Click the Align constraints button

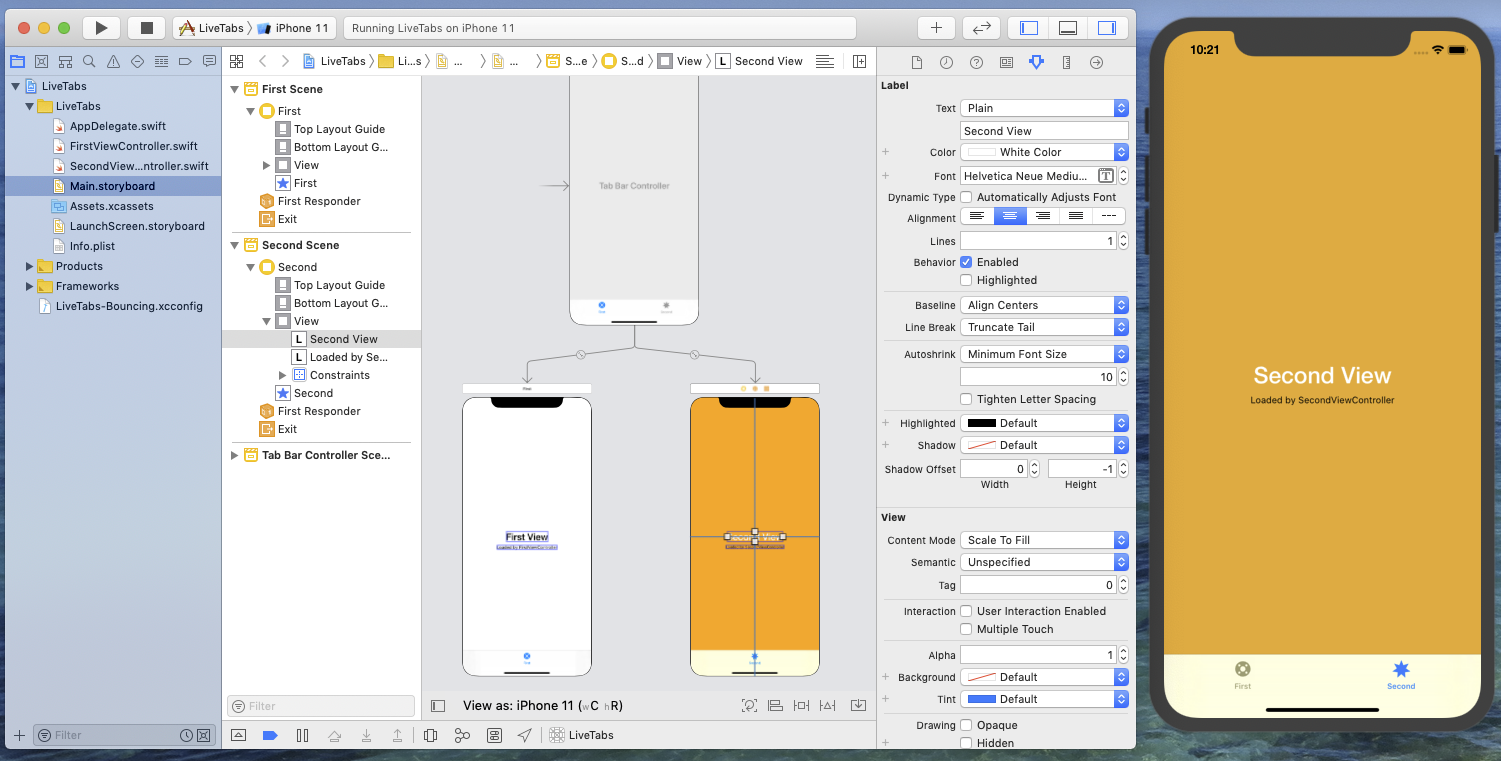pyautogui.click(x=775, y=705)
